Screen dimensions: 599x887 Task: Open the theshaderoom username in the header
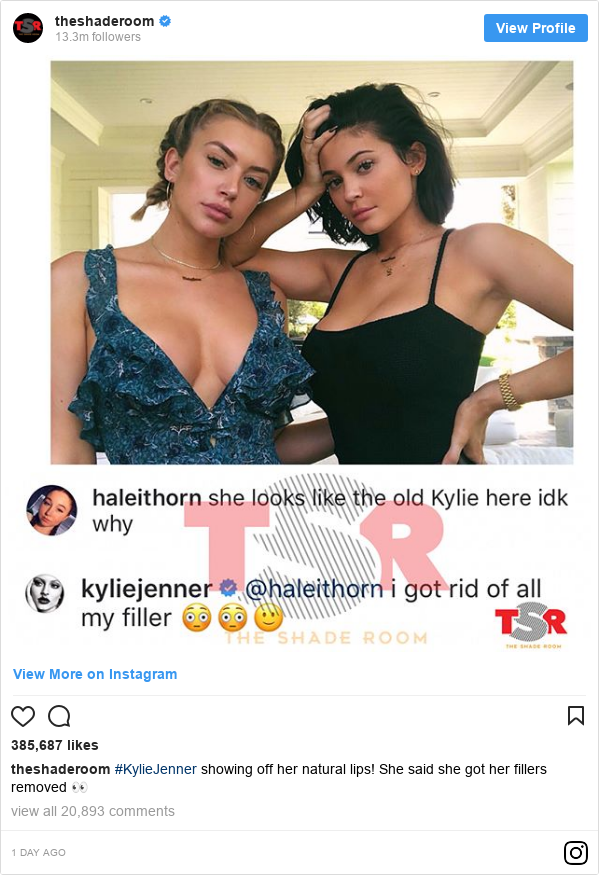[104, 21]
